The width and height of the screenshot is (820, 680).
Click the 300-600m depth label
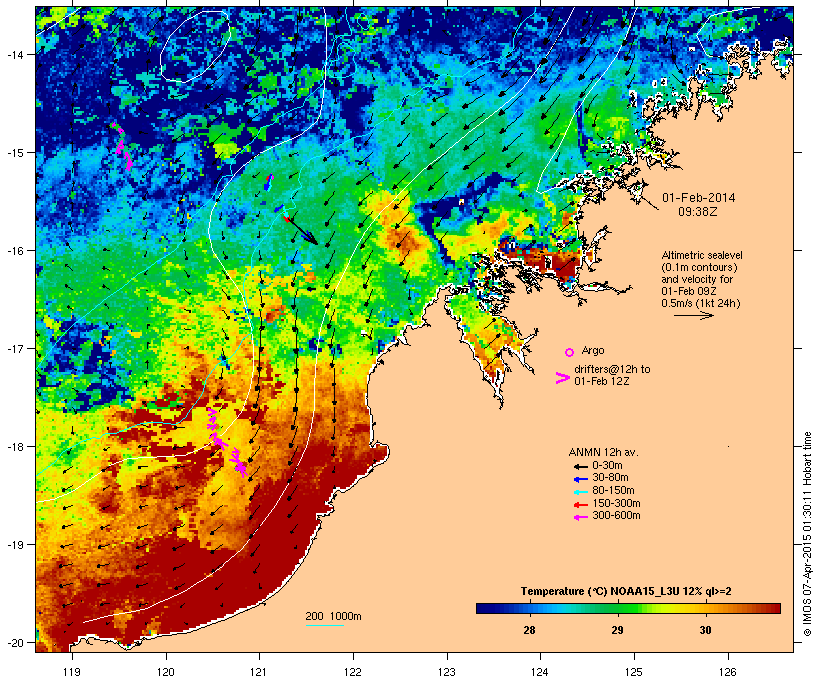tap(616, 516)
